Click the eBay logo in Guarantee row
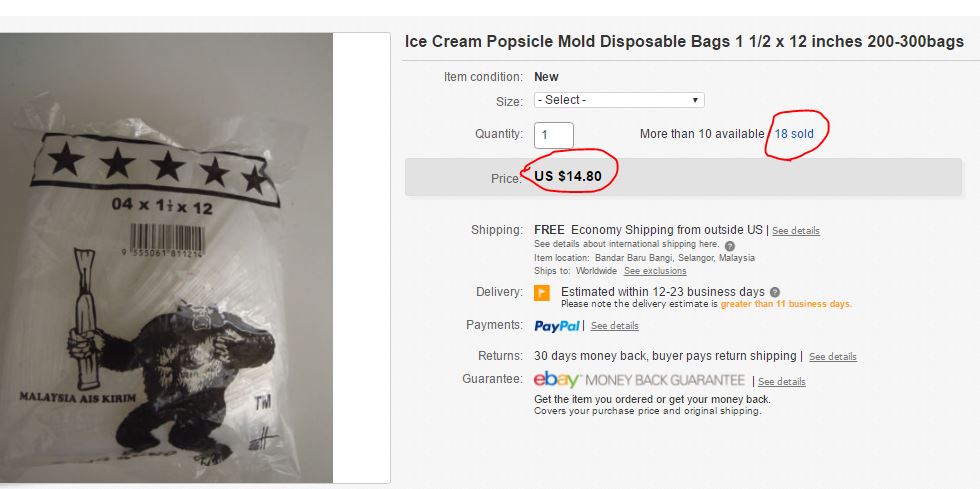The height and width of the screenshot is (489, 980). (x=557, y=380)
